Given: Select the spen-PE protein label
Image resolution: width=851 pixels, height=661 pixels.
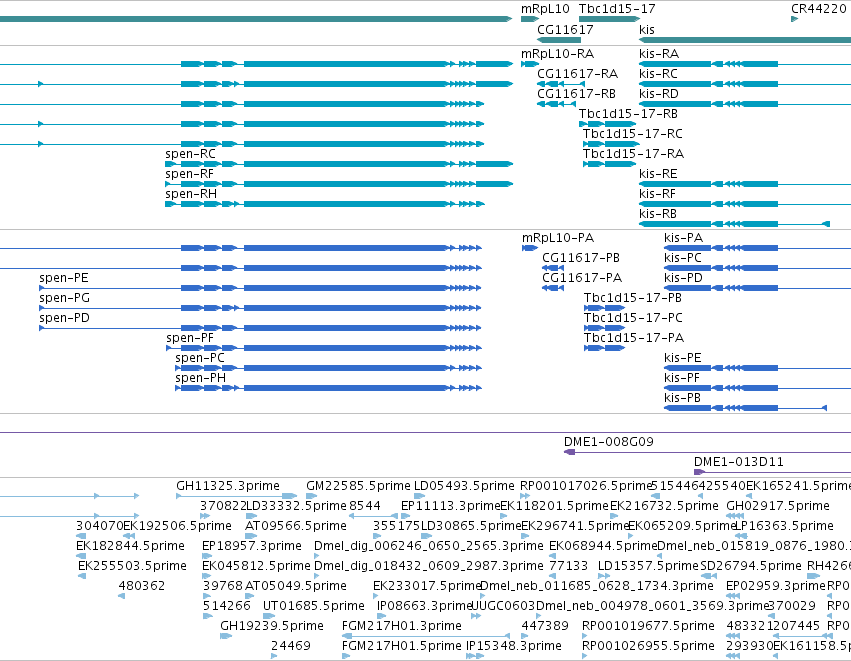Looking at the screenshot, I should pos(63,278).
